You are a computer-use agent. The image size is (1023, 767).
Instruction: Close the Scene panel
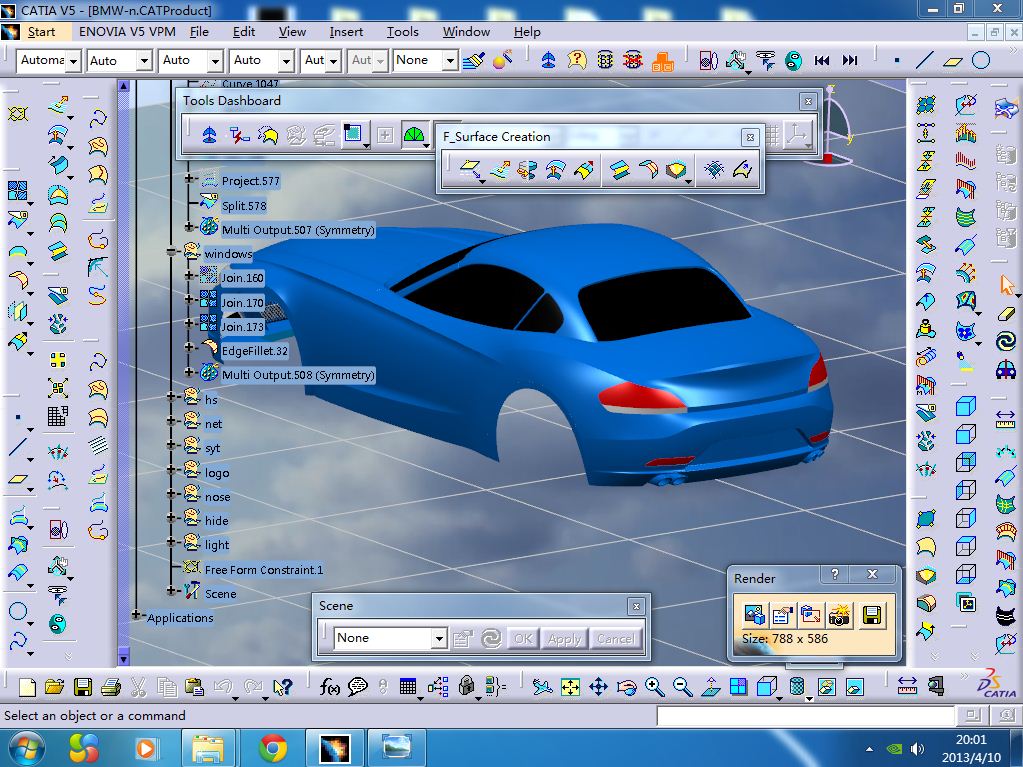(636, 607)
